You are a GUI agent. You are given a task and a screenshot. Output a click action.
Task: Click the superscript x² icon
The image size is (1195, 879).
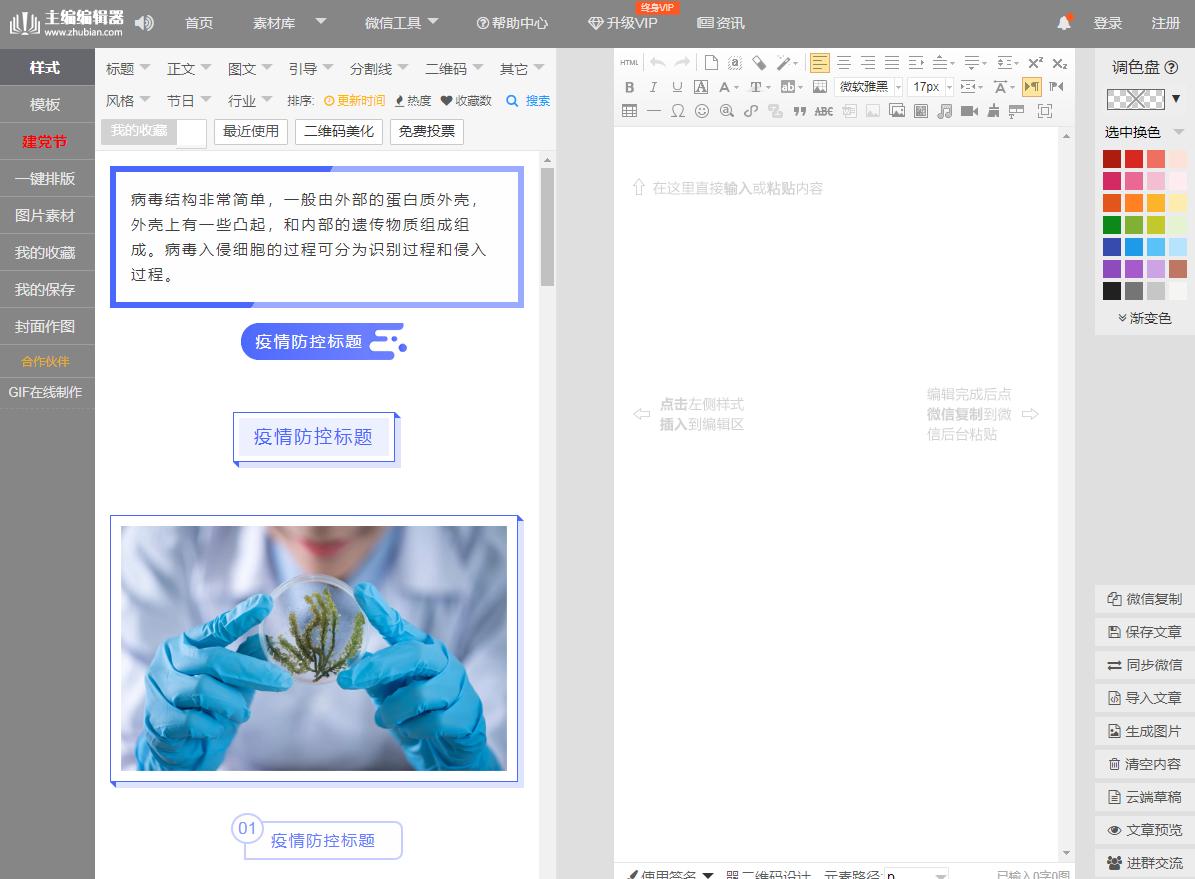(x=1033, y=62)
